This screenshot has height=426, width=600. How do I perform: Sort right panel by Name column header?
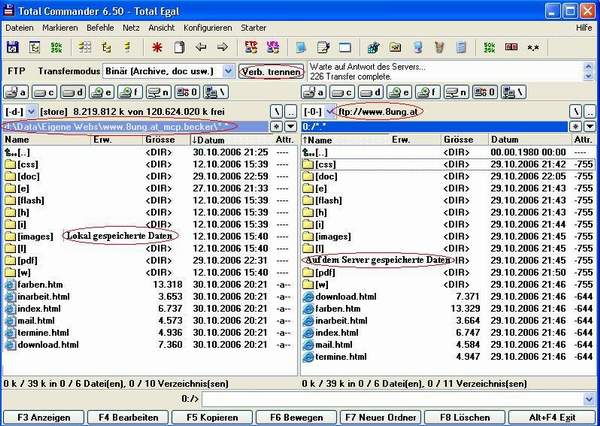coord(345,140)
